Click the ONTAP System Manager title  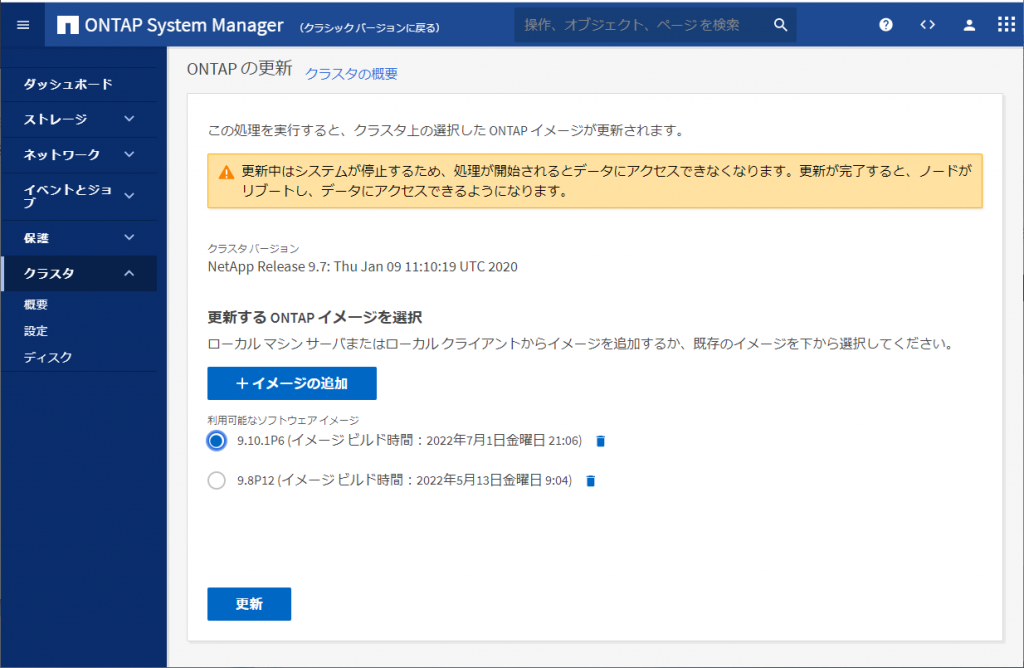click(x=184, y=25)
